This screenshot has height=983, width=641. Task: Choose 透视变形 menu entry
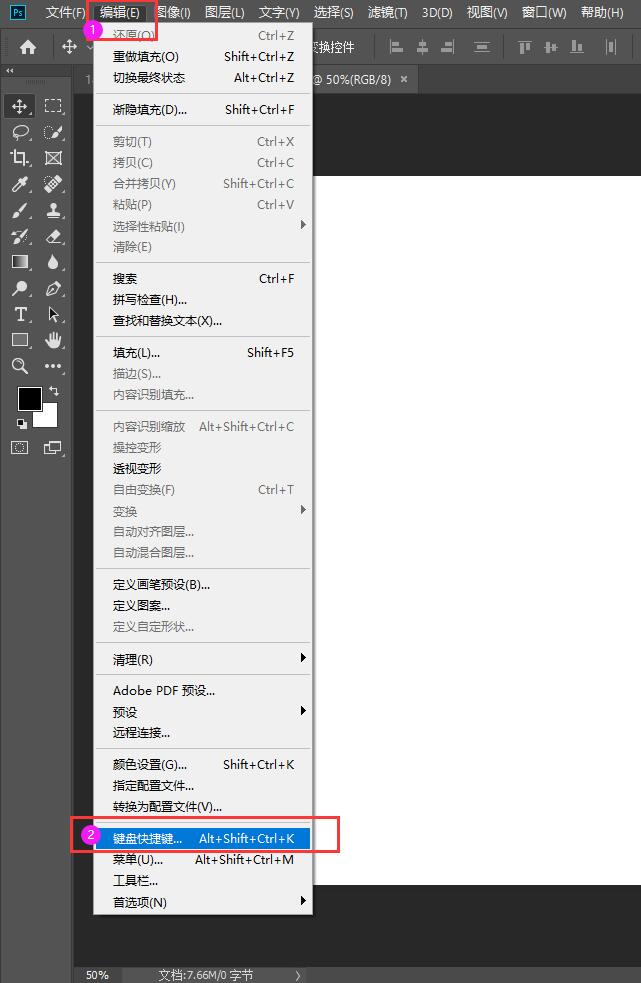202,468
